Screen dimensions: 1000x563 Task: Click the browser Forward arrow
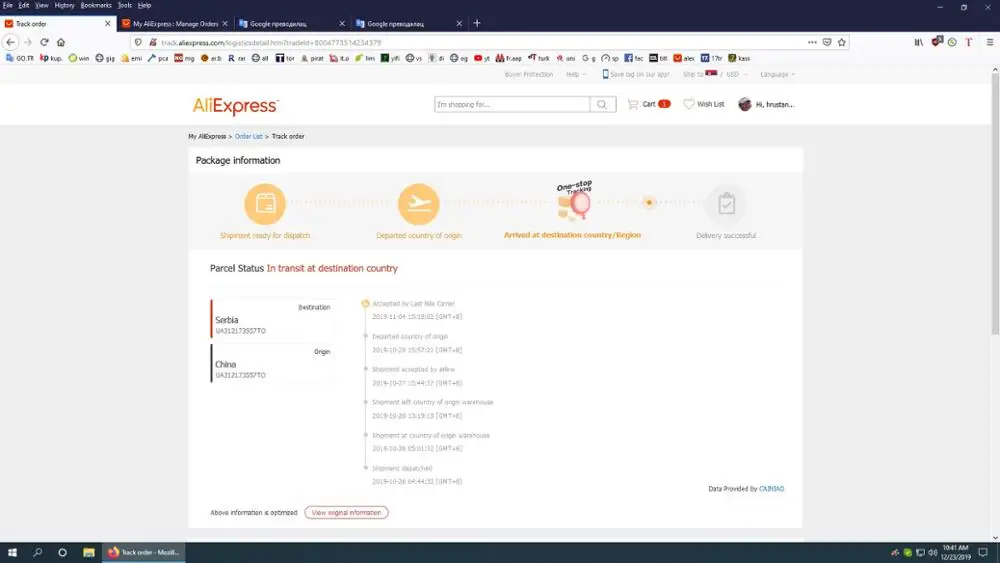pos(27,42)
